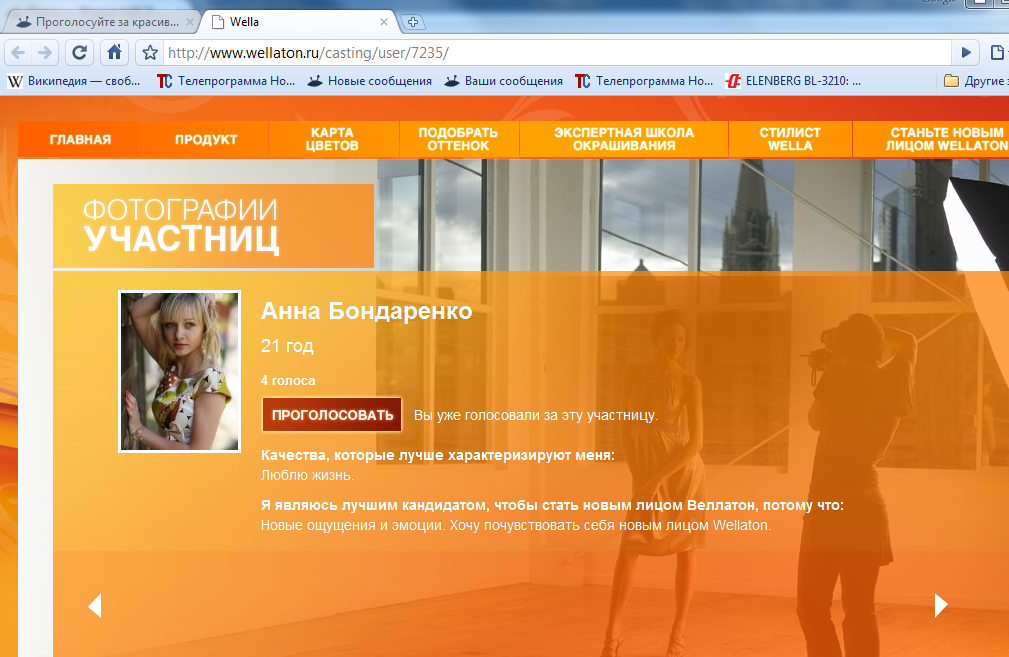Viewport: 1009px width, 657px height.
Task: Bookmark this page with the star icon
Action: 150,53
